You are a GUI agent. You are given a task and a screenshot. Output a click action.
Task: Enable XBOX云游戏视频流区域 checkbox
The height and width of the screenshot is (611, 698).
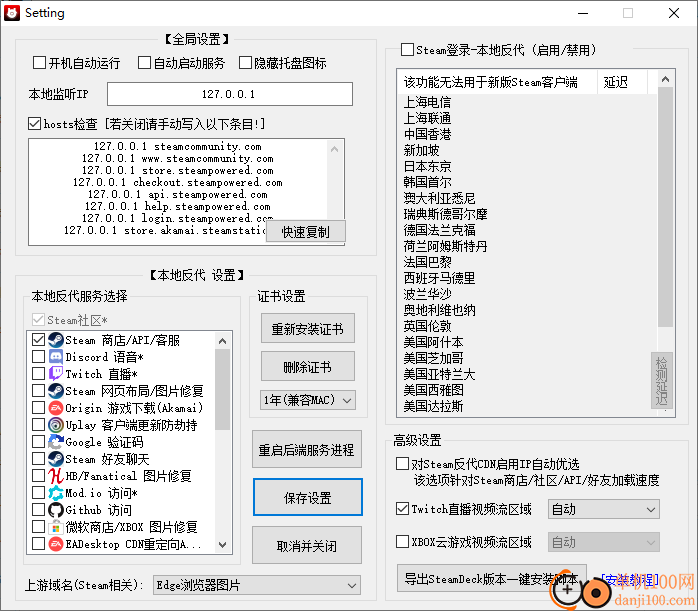402,542
